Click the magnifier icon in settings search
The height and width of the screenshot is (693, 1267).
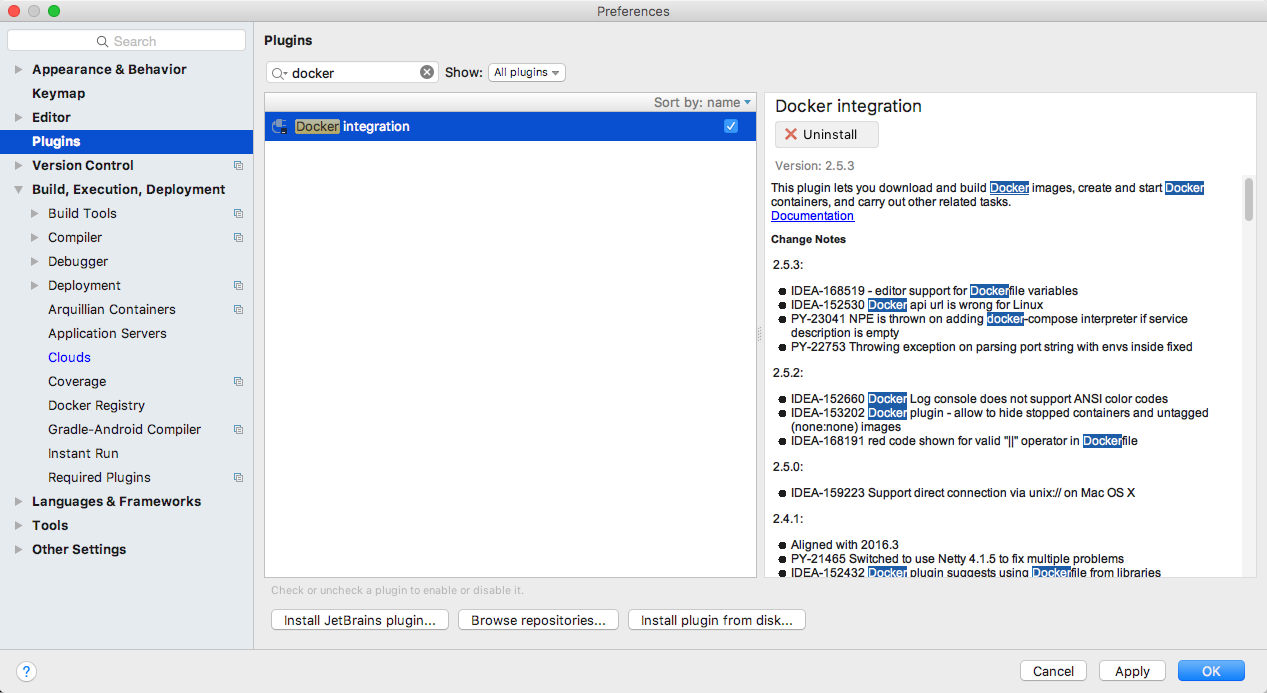coord(102,41)
